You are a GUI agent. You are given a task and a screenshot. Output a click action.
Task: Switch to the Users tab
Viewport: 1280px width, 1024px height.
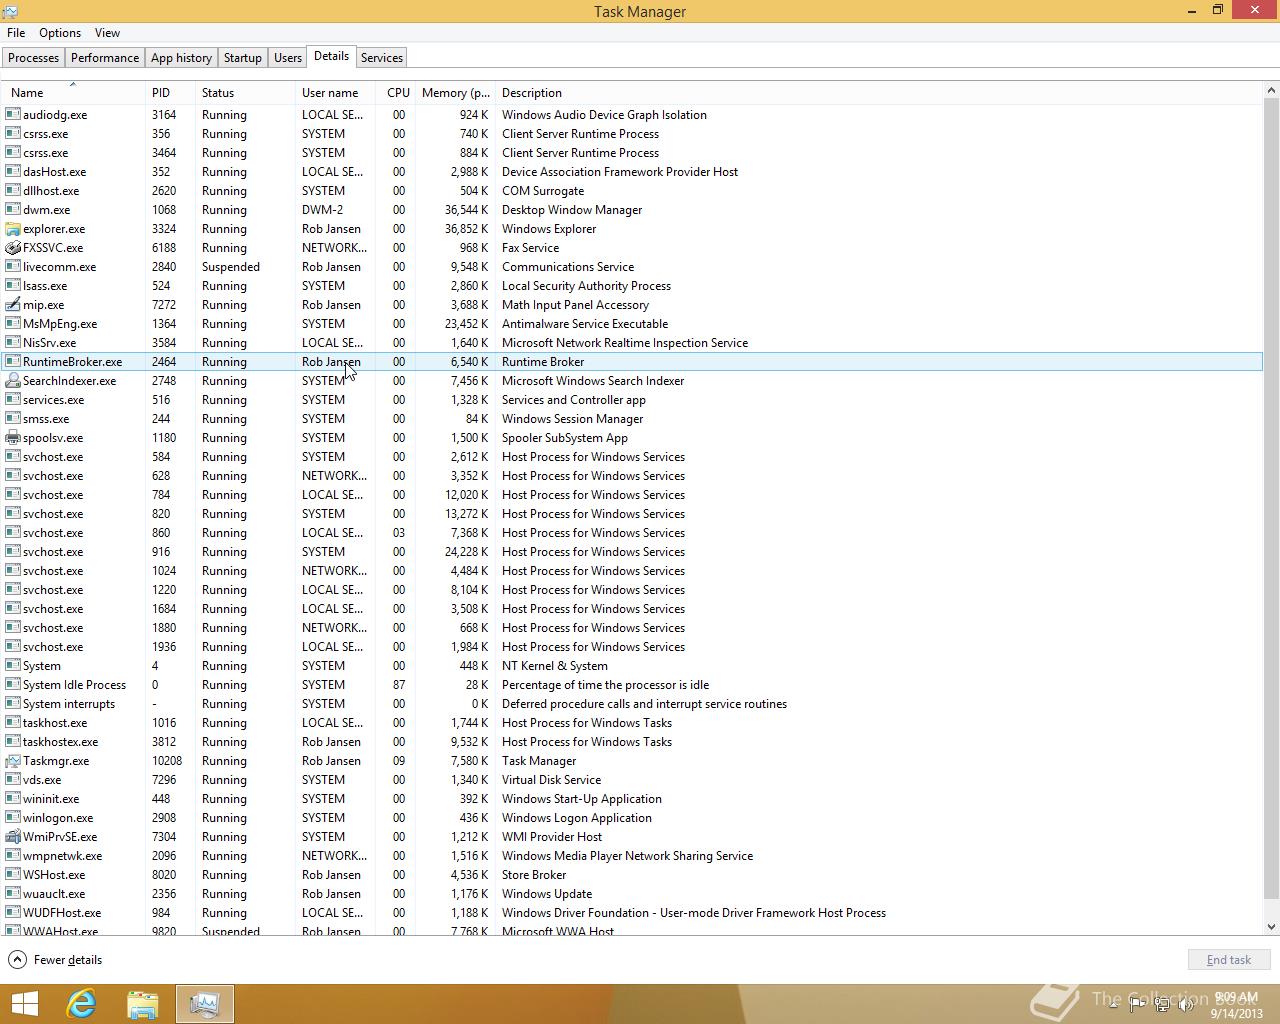(x=288, y=58)
